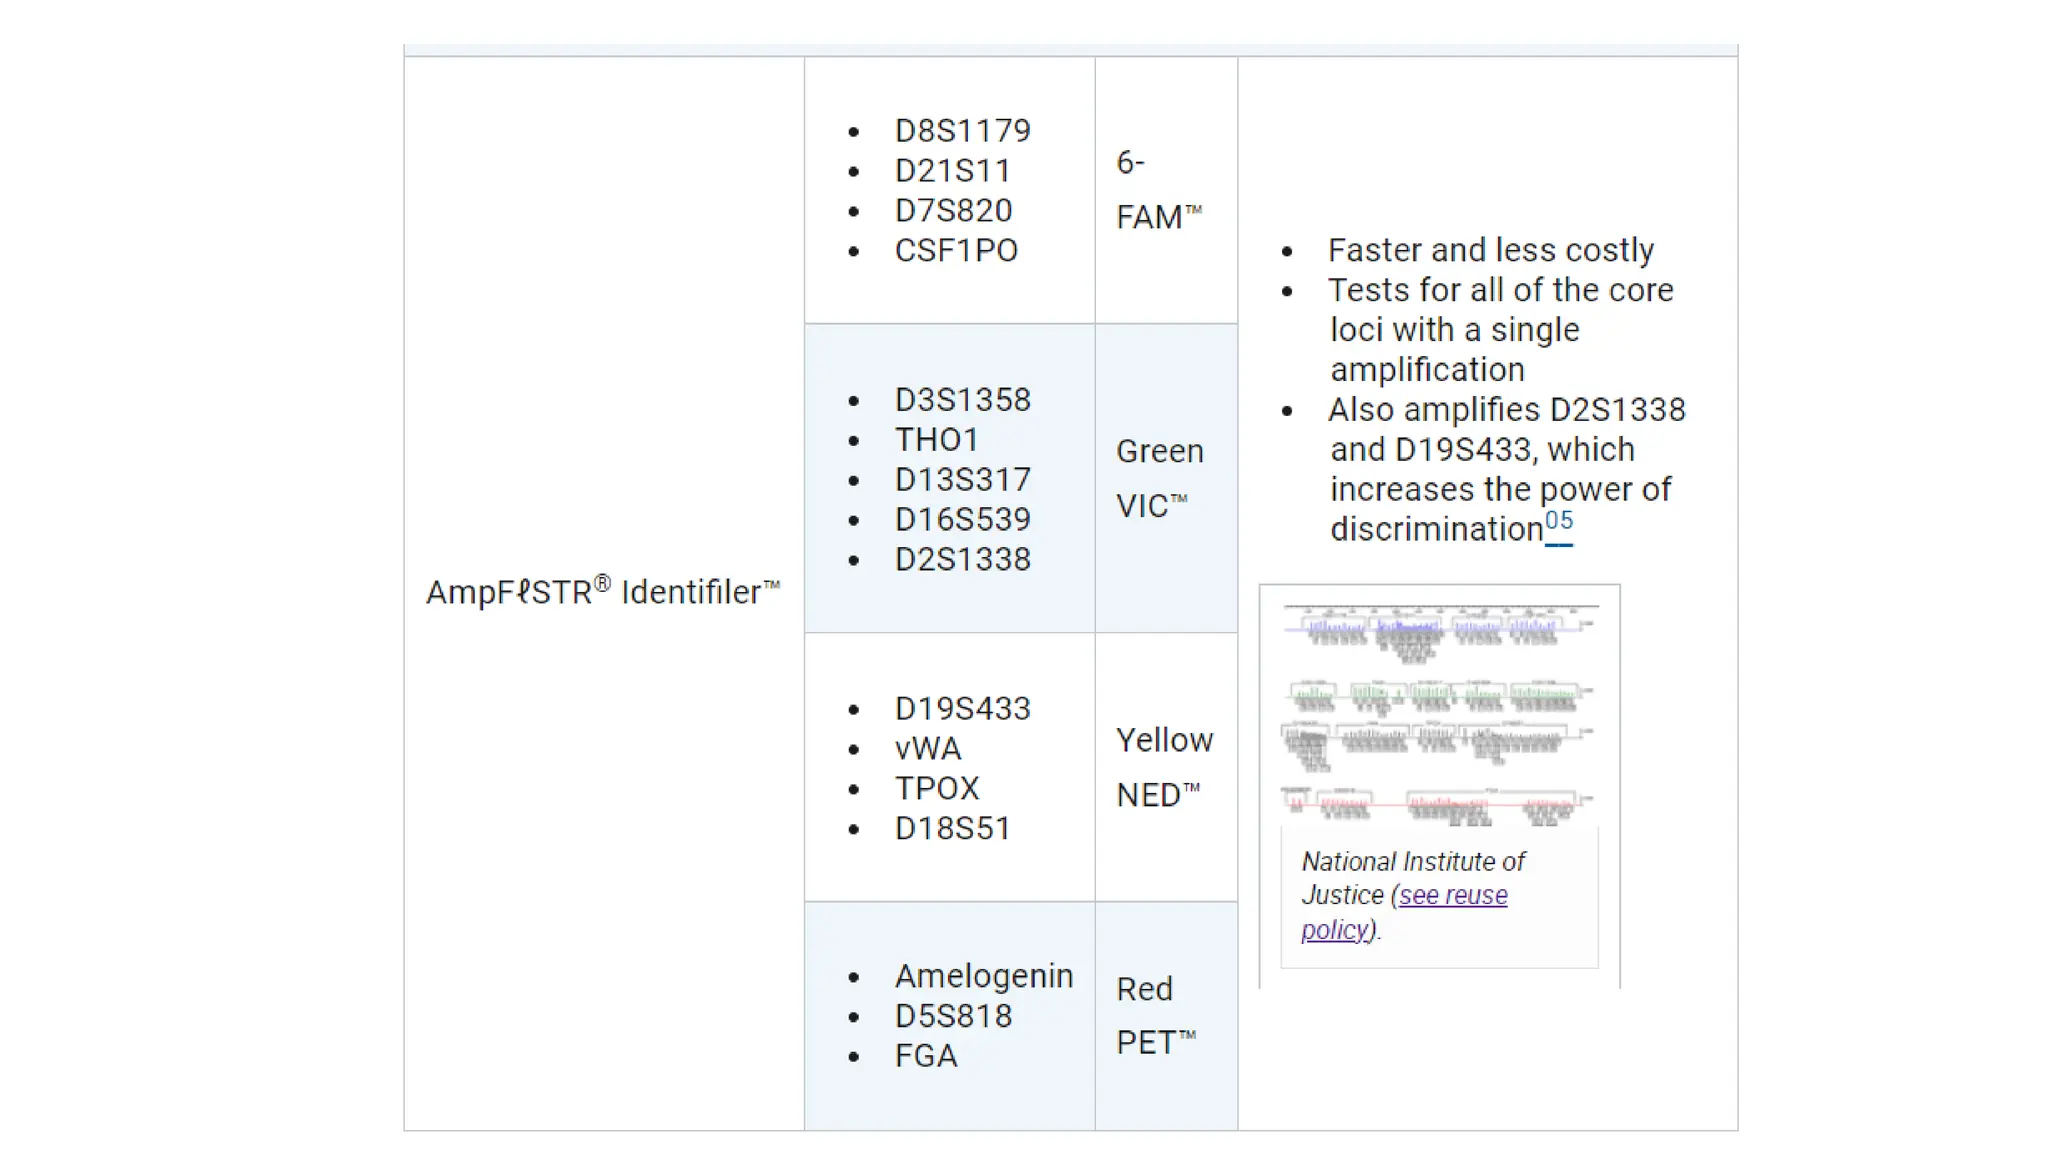Select the D18S51 list item
This screenshot has height=1152, width=2048.
pyautogui.click(x=952, y=829)
